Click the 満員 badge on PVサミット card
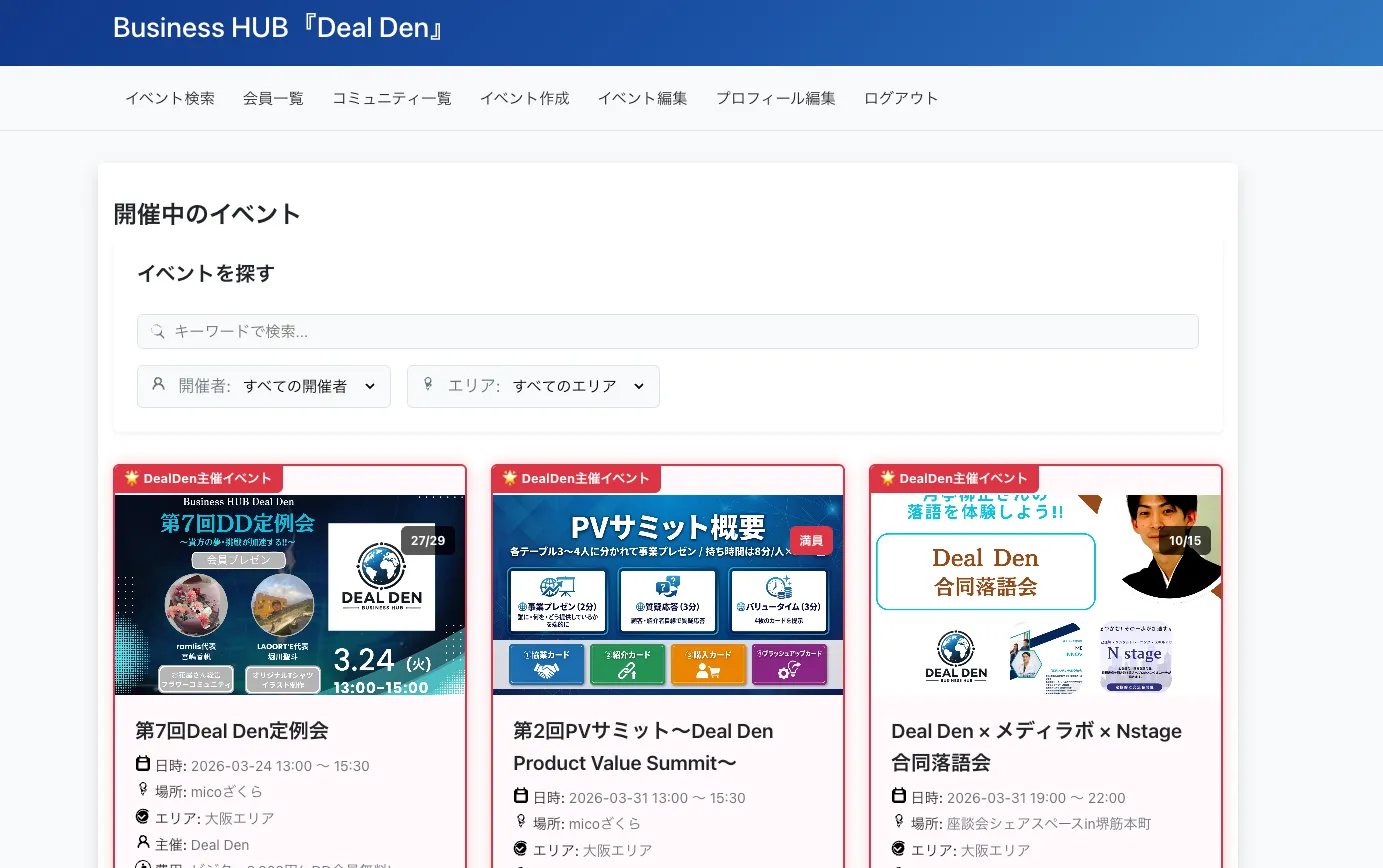 (811, 541)
